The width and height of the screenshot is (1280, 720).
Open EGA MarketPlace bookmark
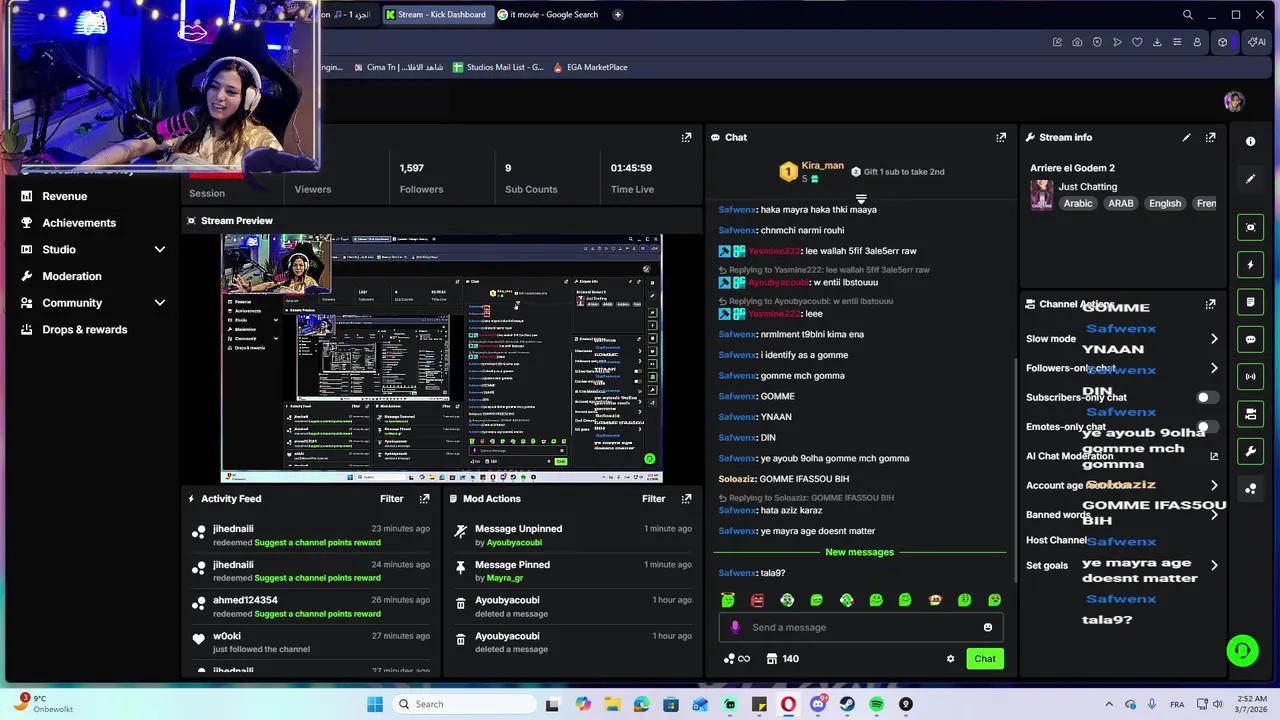[589, 67]
